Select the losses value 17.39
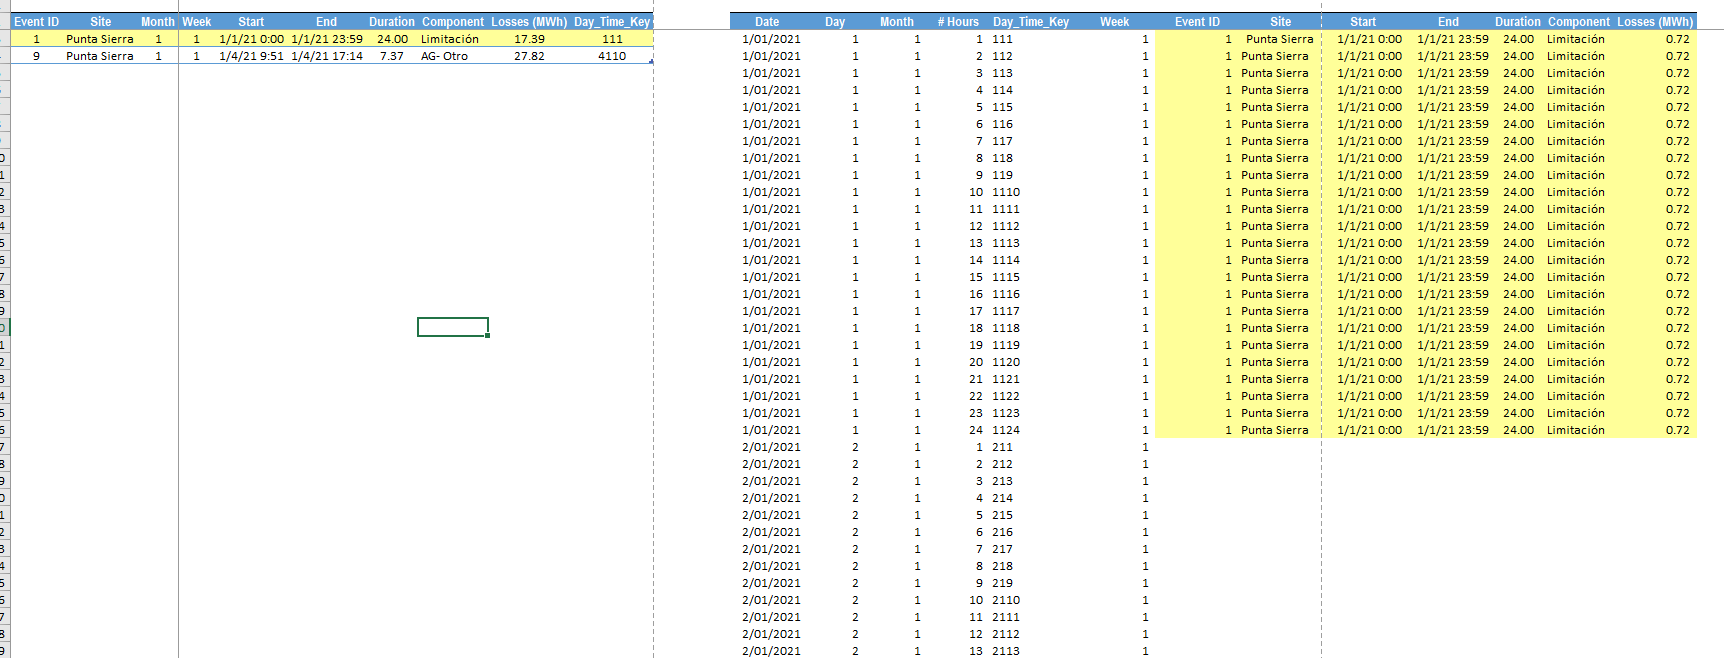 (x=529, y=39)
